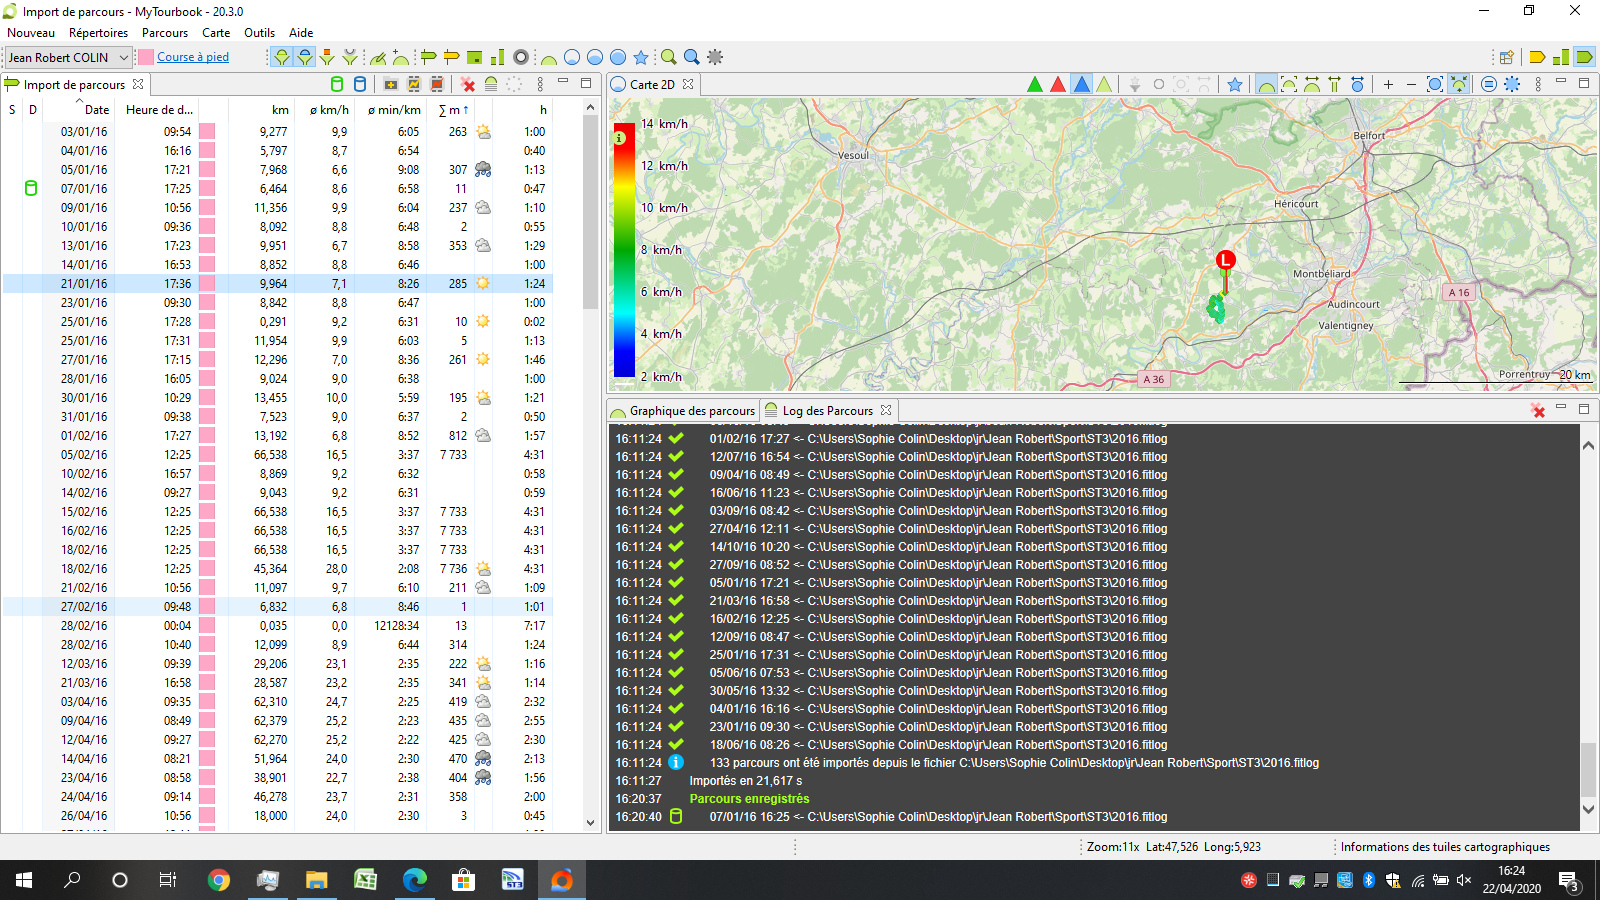1600x900 pixels.
Task: Click the green database save icon in import panel
Action: (x=337, y=85)
